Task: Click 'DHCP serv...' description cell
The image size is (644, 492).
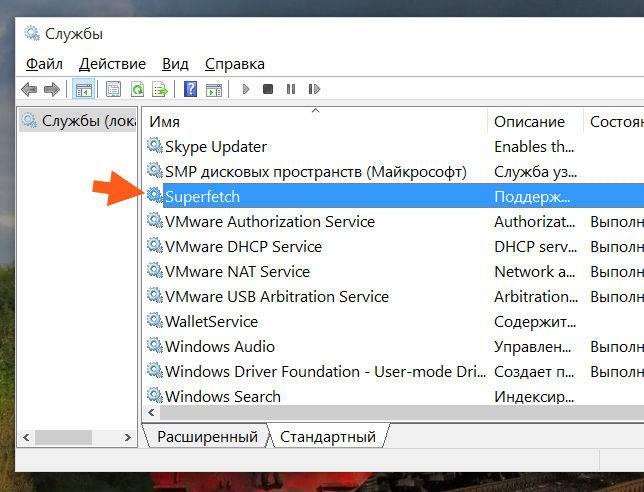Action: 536,247
